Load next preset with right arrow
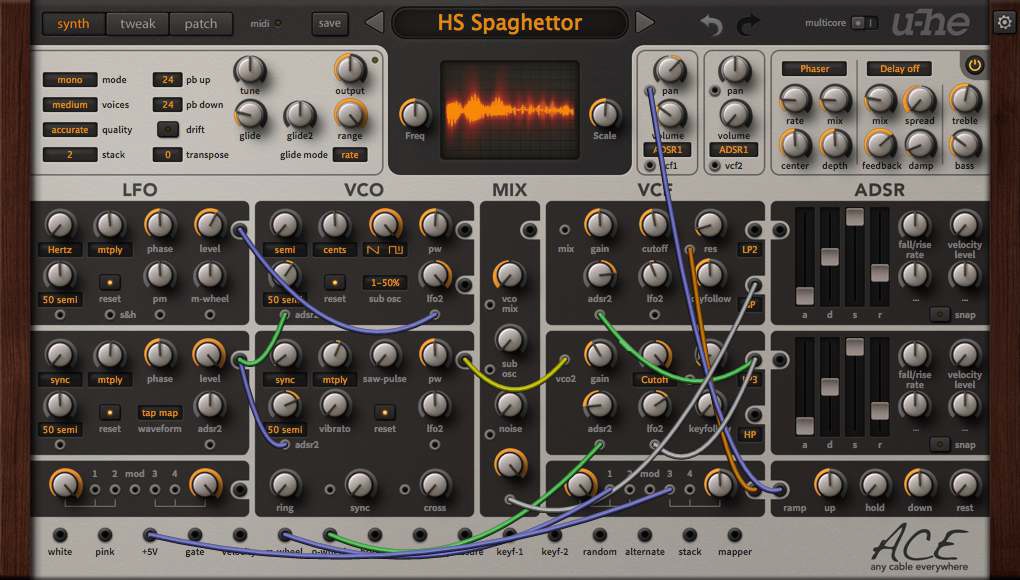This screenshot has height=580, width=1020. point(645,23)
